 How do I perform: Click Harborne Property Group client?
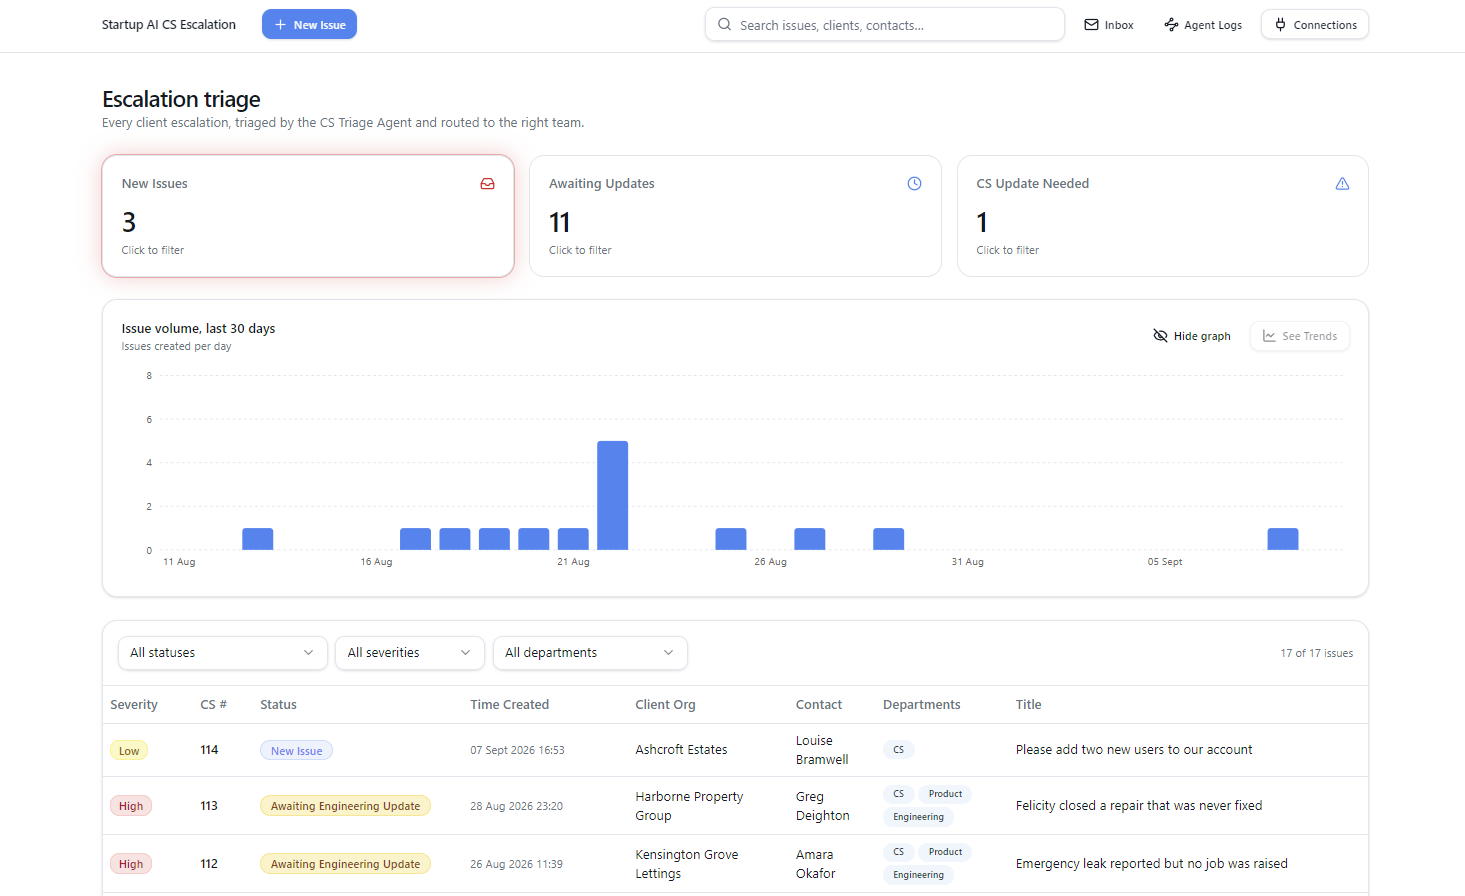click(689, 806)
